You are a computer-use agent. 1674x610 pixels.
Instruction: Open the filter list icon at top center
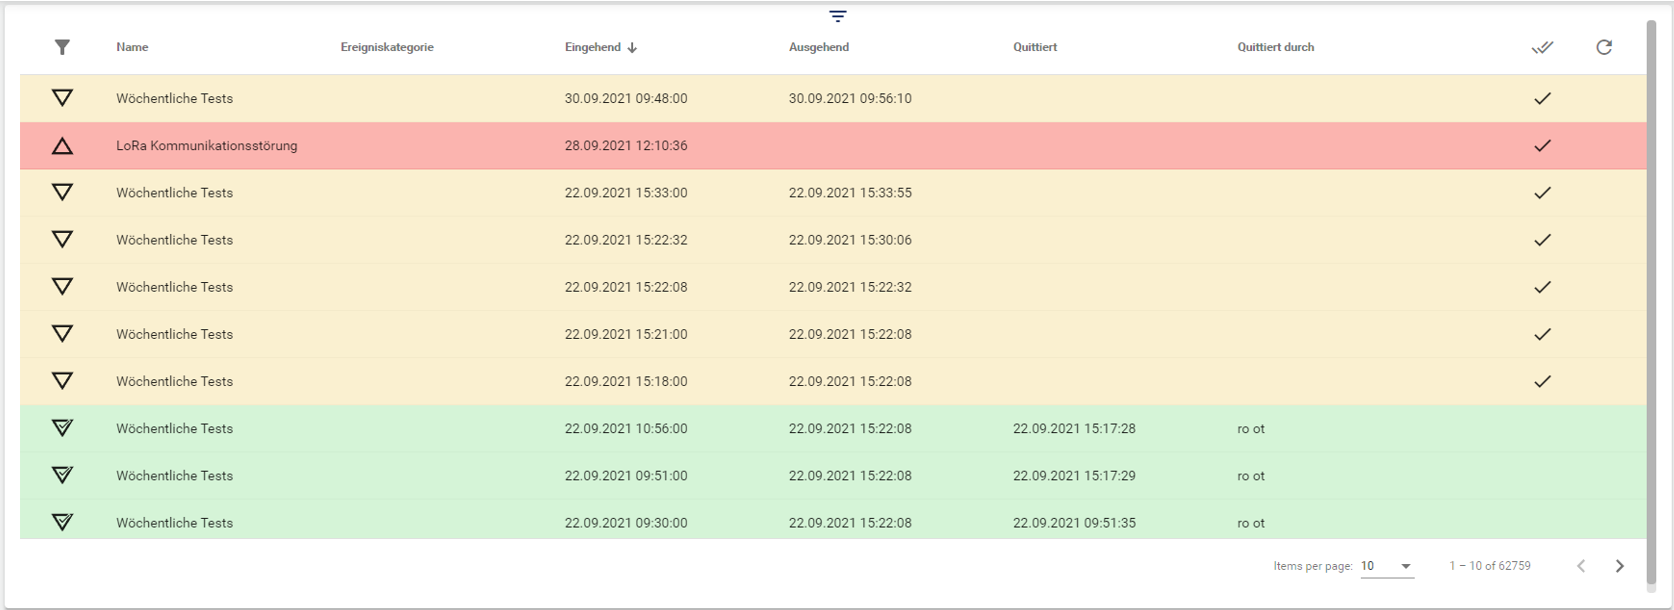(x=838, y=16)
